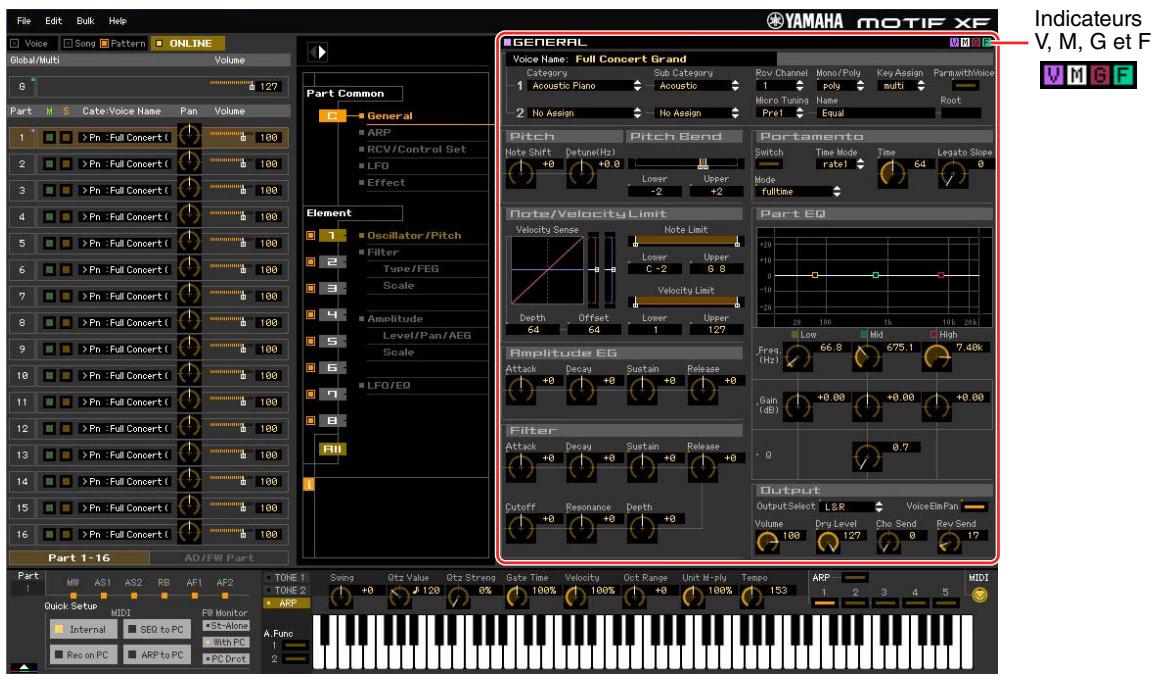Open OutputSelect L&R dropdown
Screen dimensions: 1154x679
[852, 507]
